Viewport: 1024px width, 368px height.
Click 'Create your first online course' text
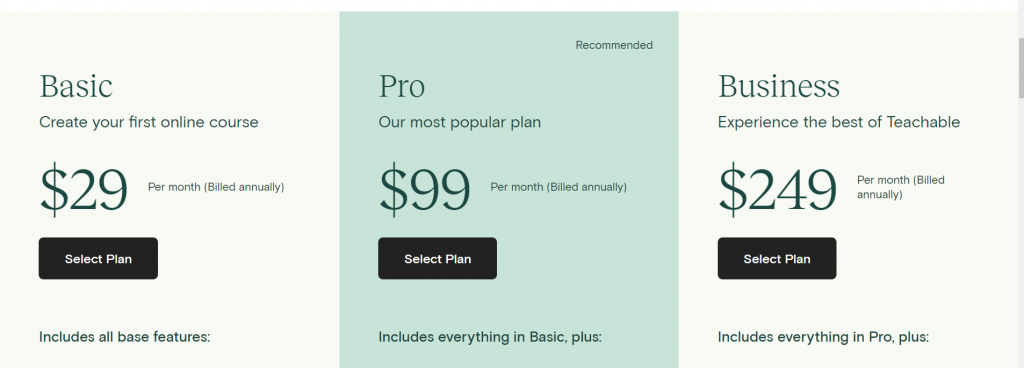click(149, 122)
